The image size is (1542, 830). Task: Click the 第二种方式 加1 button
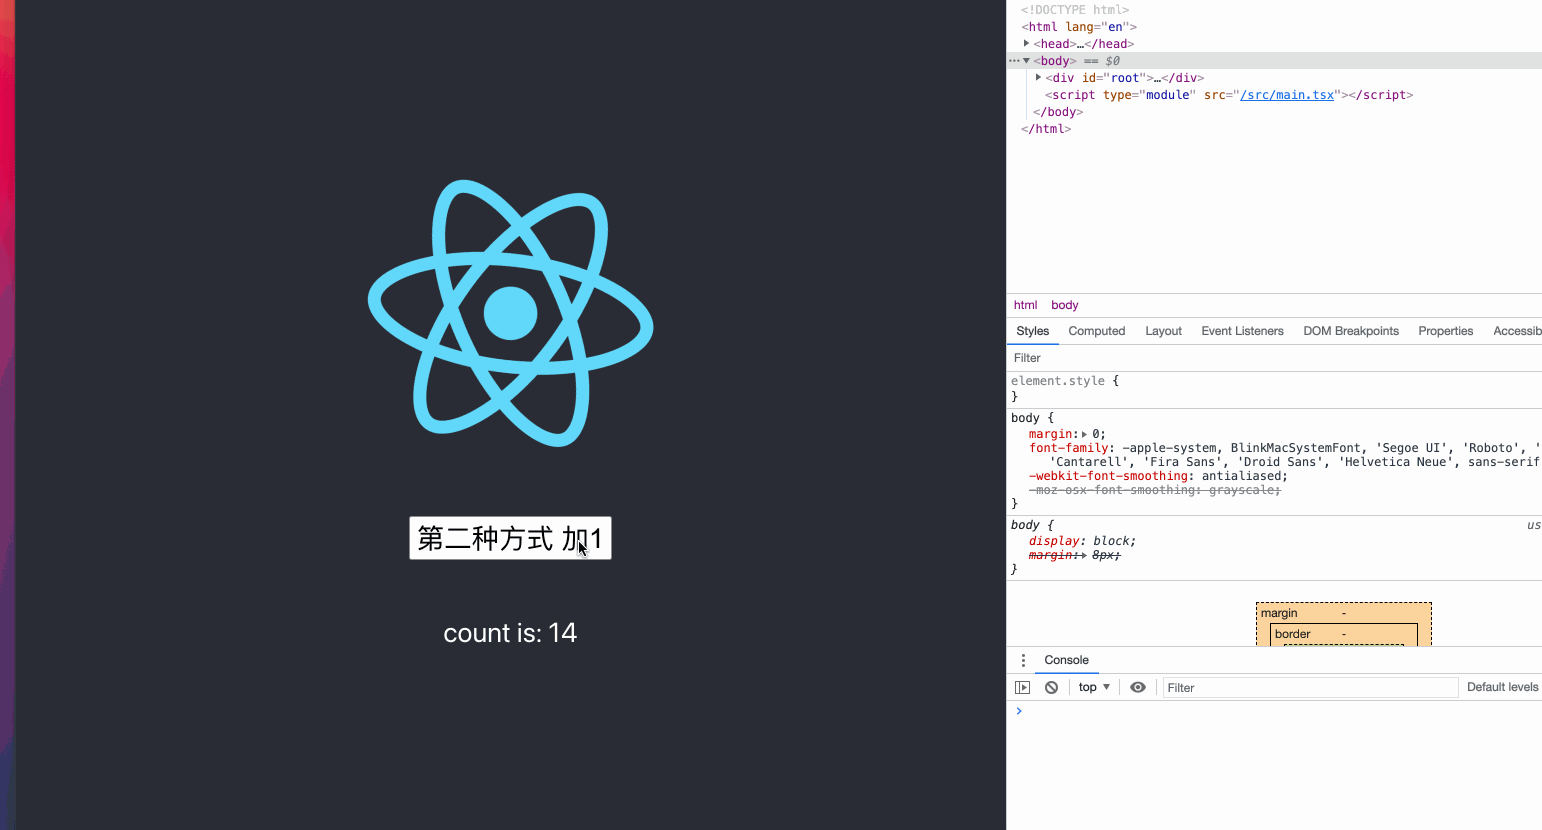point(510,539)
